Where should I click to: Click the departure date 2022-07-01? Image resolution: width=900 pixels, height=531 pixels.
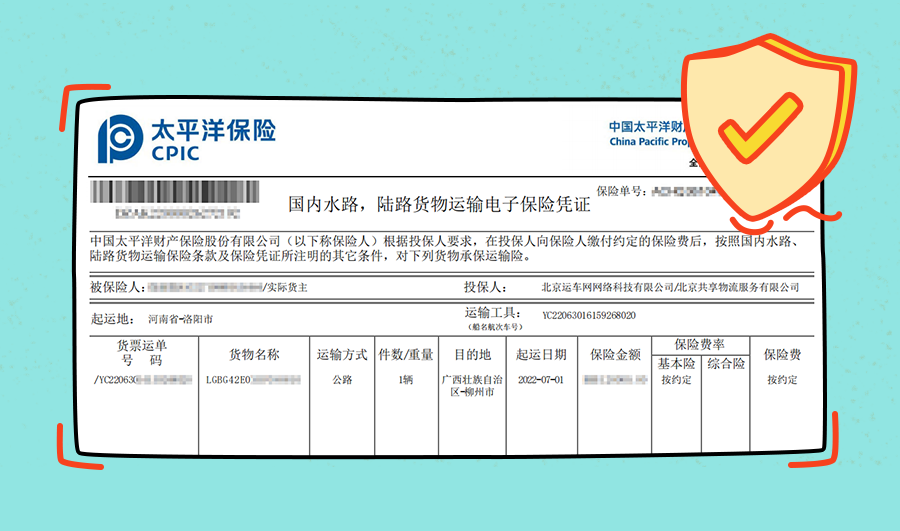click(541, 381)
